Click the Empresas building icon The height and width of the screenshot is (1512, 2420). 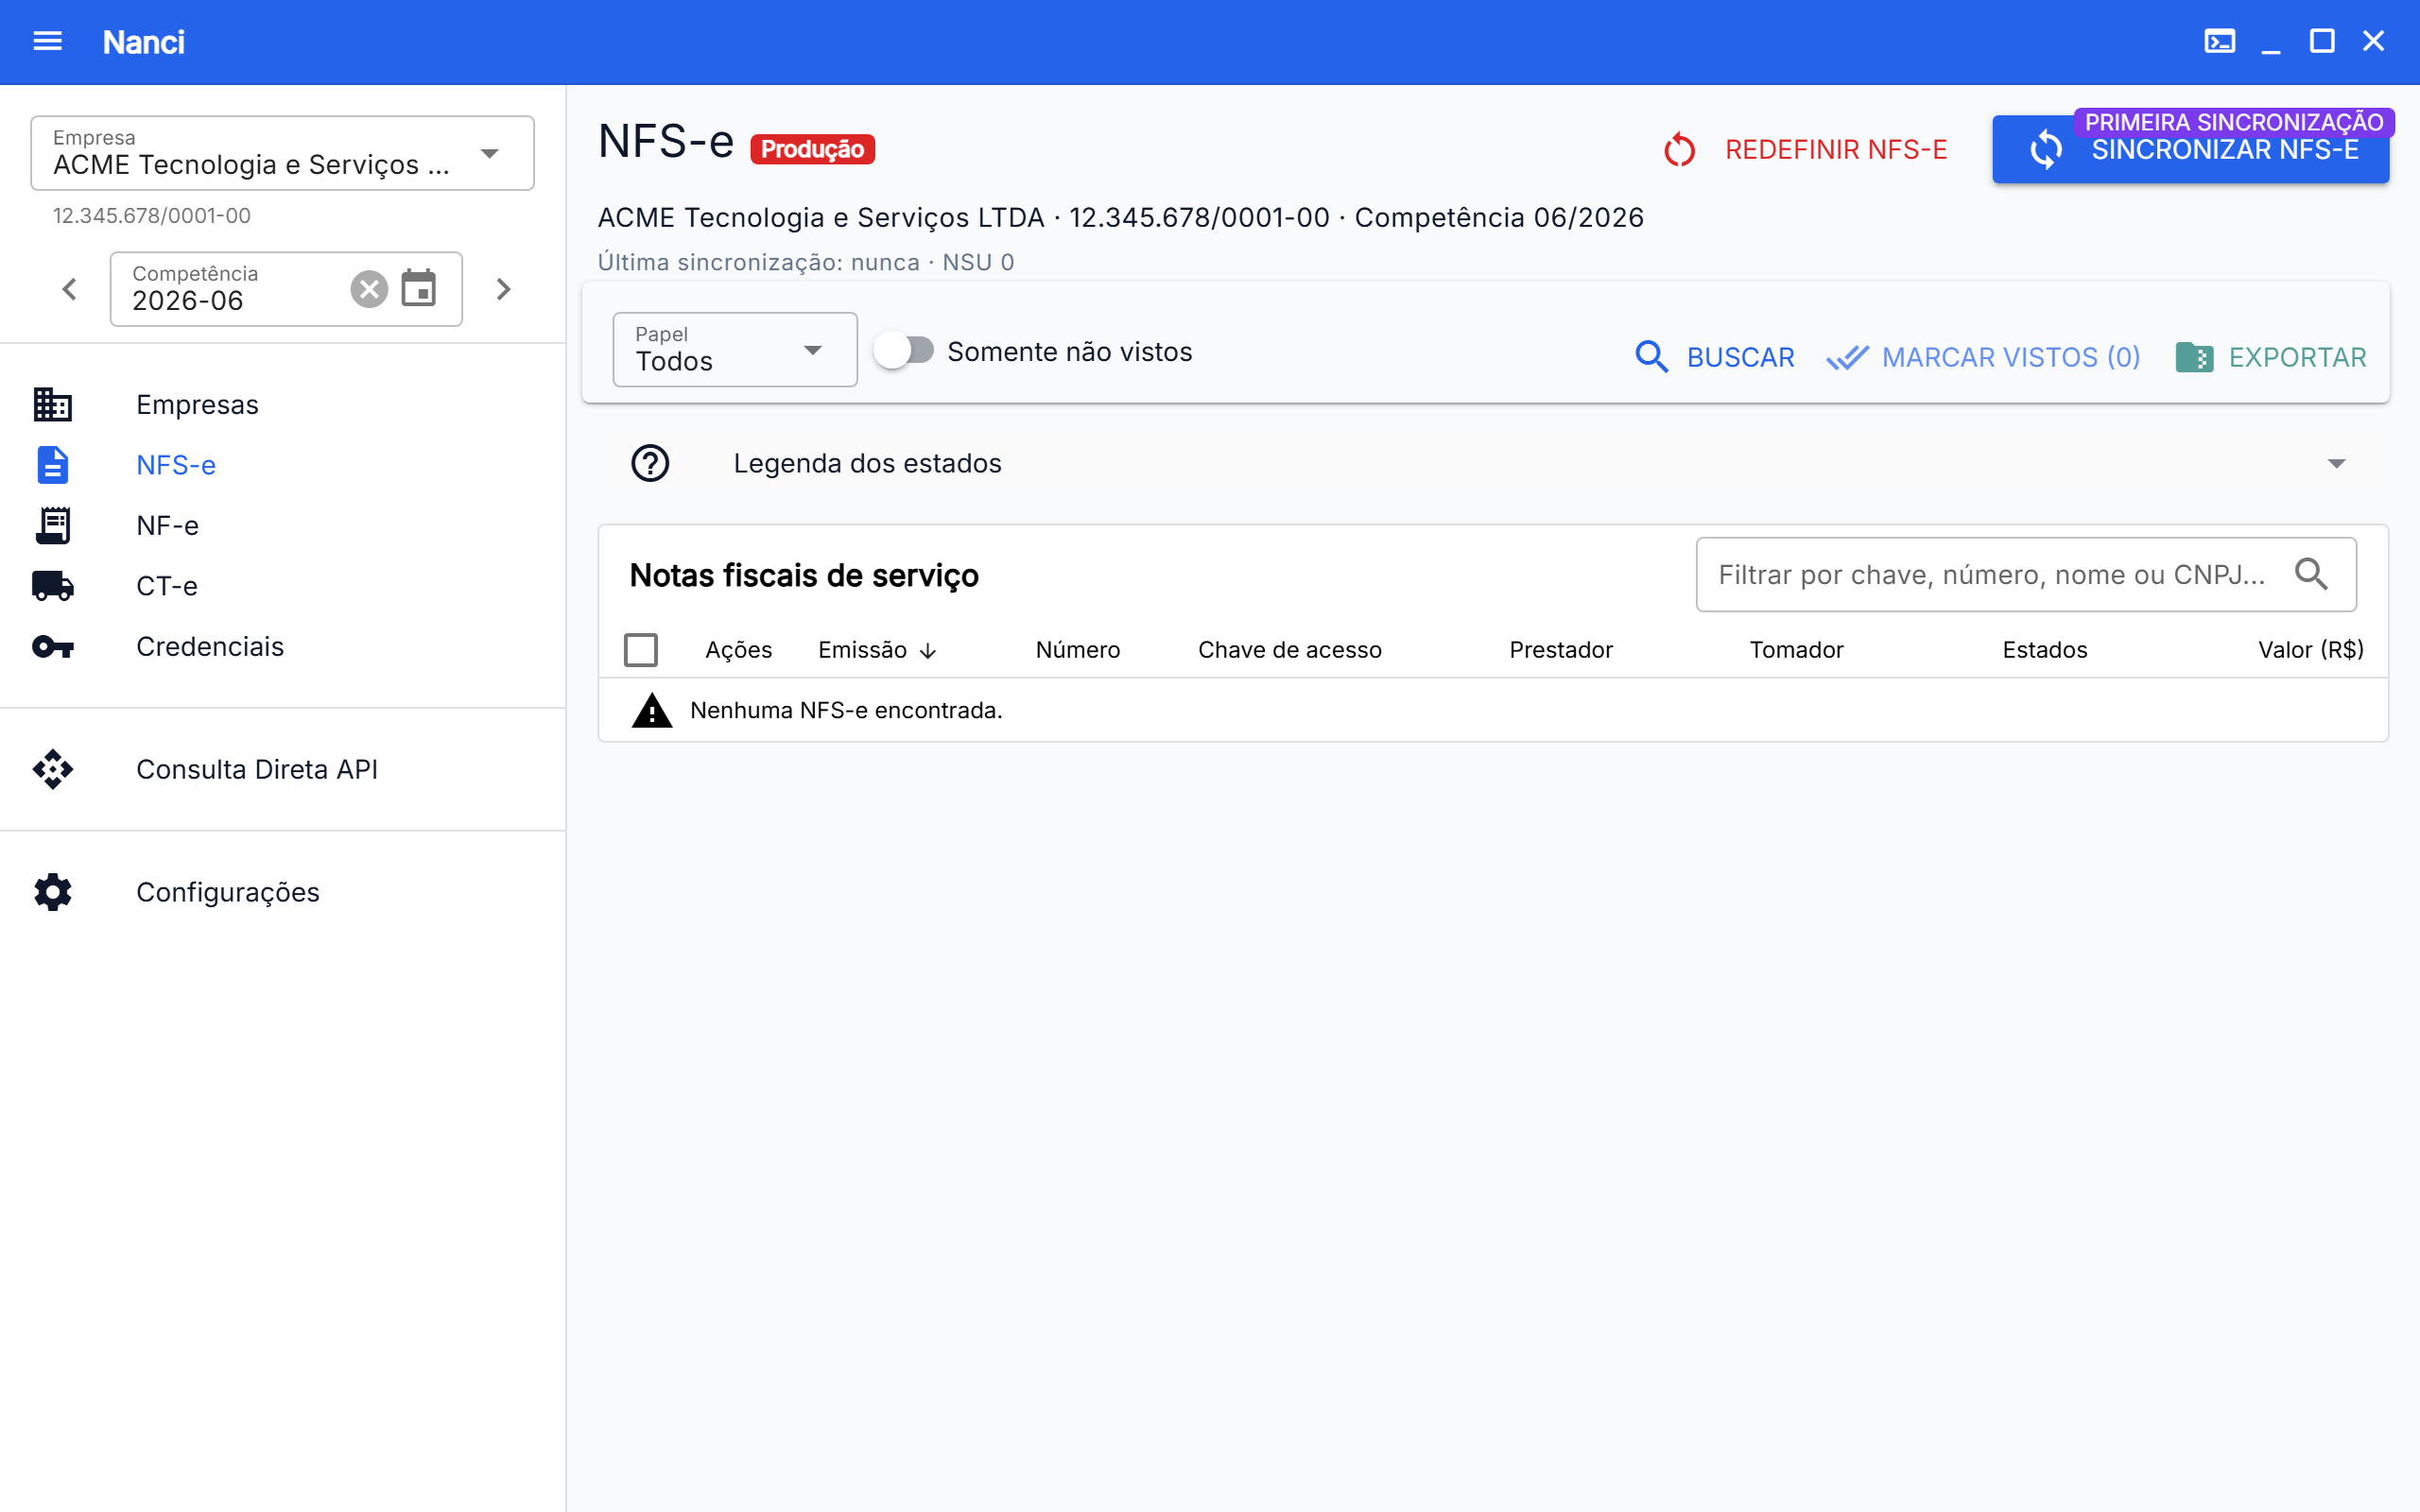click(x=53, y=404)
